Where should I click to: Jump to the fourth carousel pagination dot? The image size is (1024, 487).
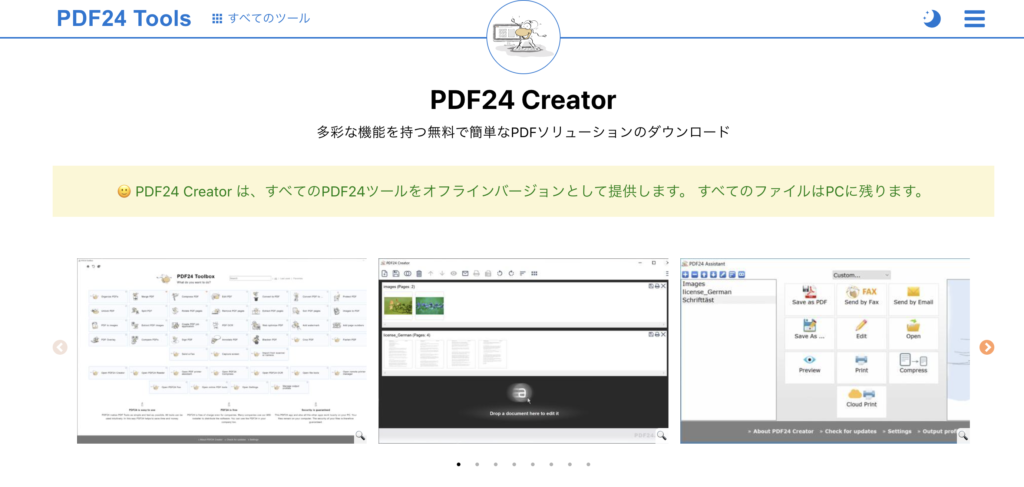click(x=514, y=465)
